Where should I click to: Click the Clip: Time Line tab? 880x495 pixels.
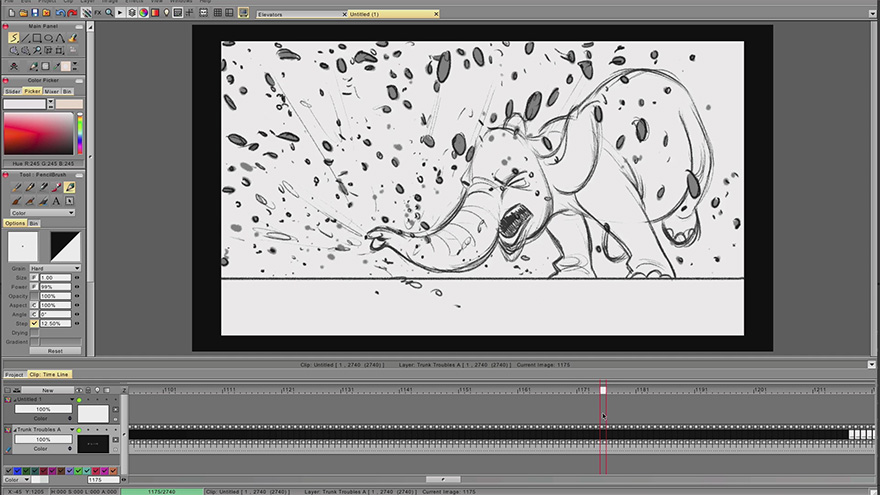click(x=49, y=374)
